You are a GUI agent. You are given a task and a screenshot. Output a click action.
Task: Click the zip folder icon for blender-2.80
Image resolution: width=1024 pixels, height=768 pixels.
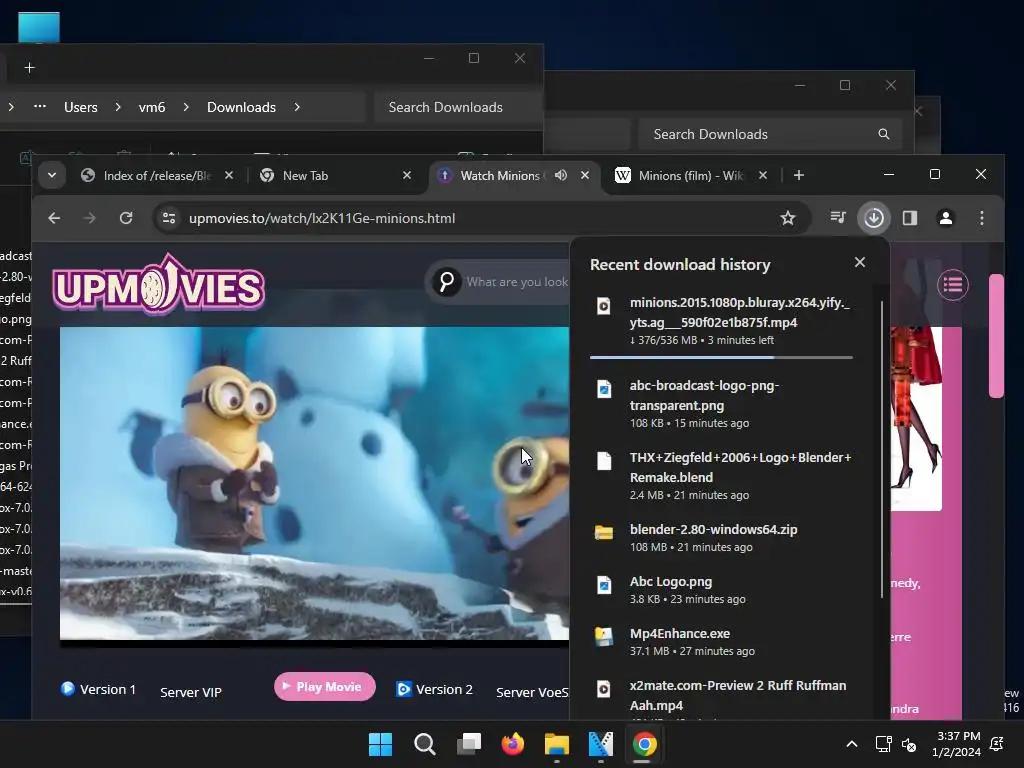click(603, 532)
